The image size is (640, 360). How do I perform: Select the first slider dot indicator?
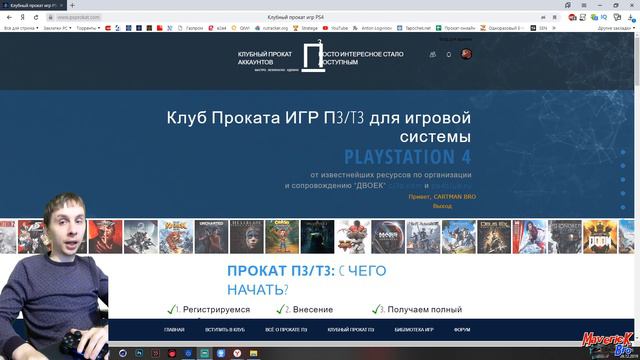(623, 152)
